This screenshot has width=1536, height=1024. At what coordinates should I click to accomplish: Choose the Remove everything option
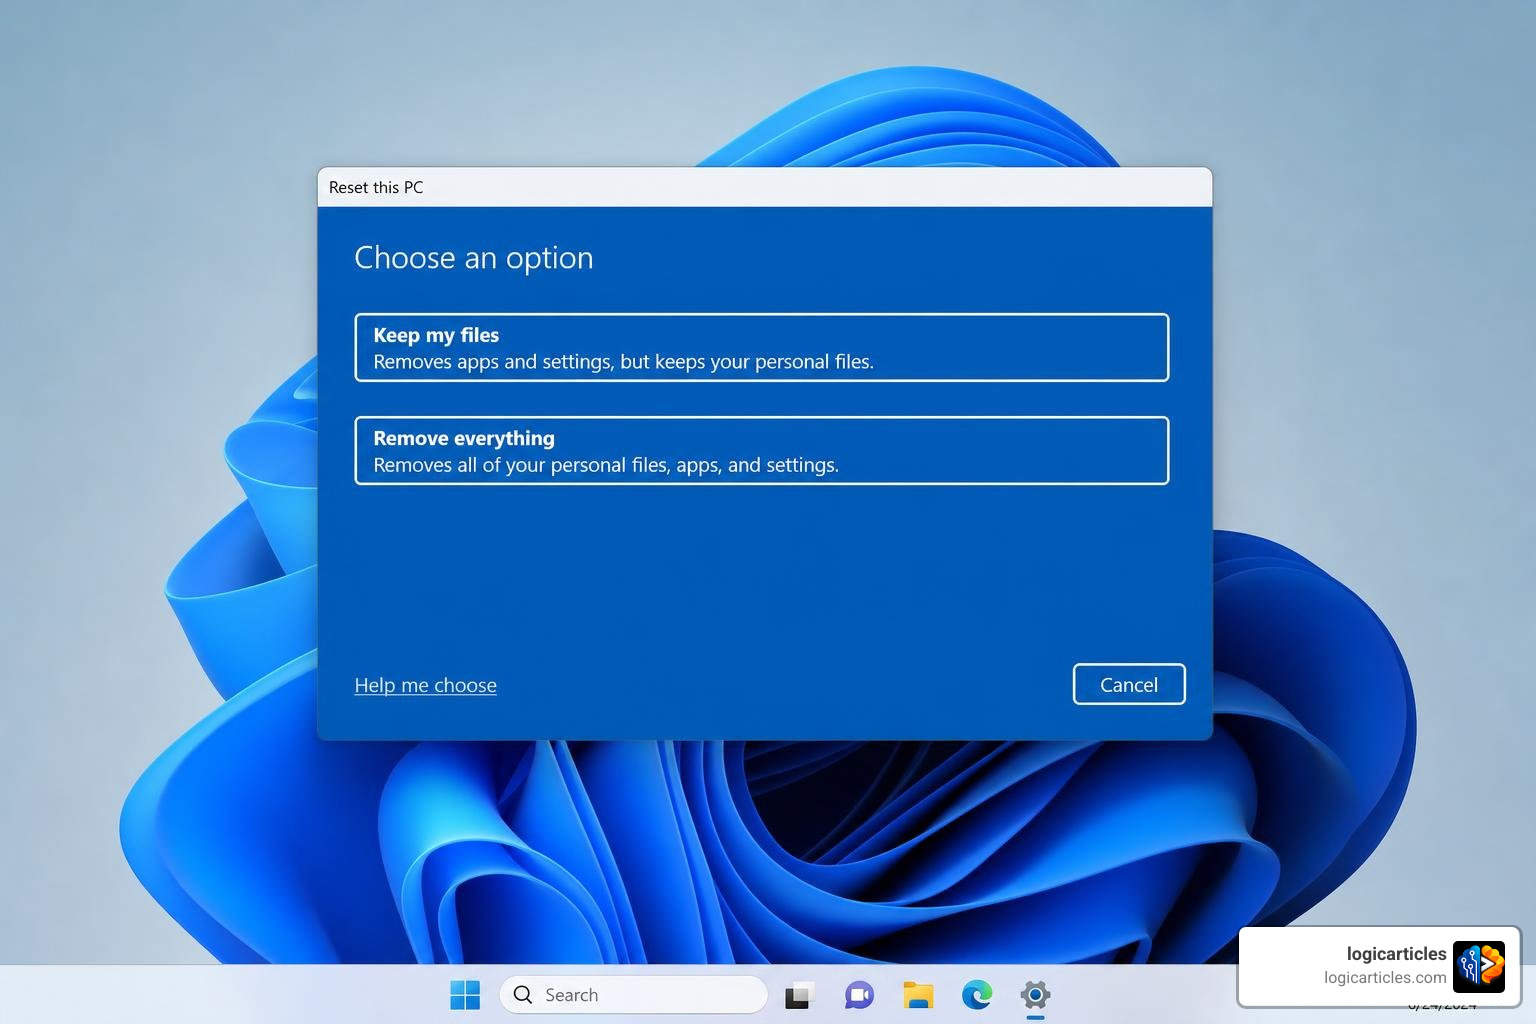pyautogui.click(x=761, y=450)
